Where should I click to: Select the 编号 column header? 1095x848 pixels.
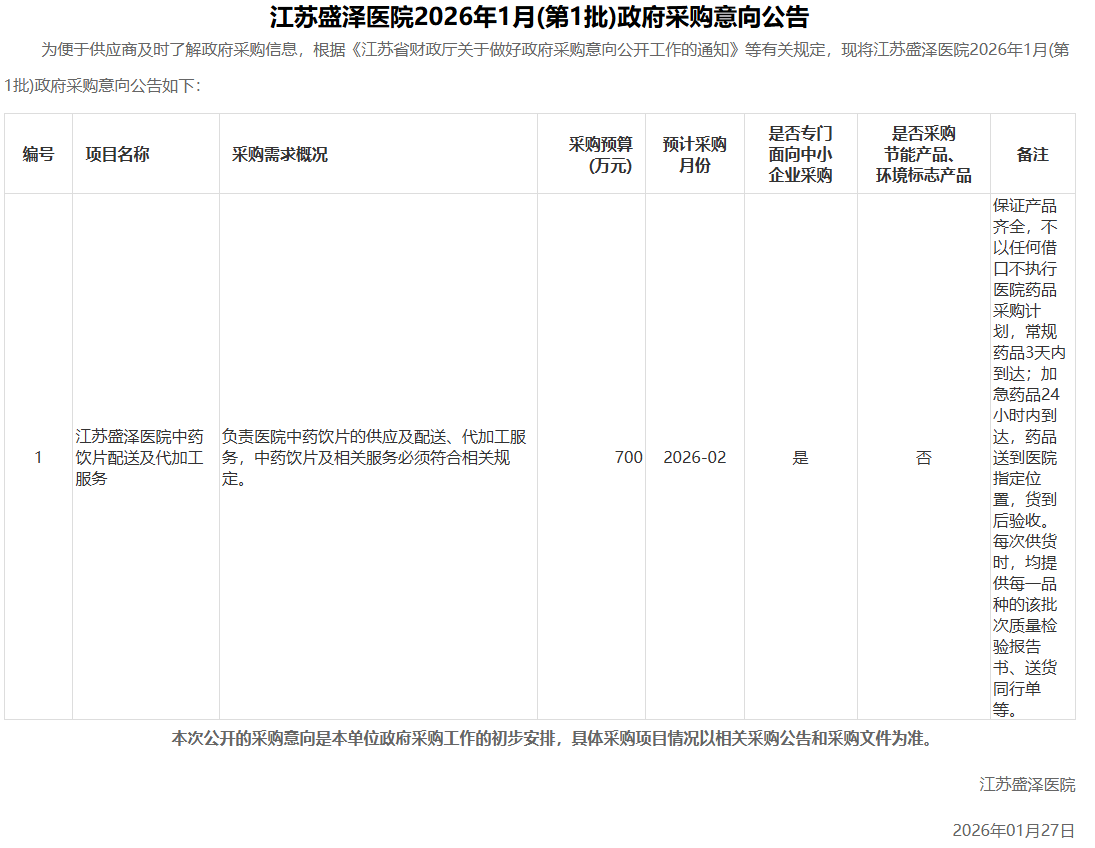coord(38,154)
